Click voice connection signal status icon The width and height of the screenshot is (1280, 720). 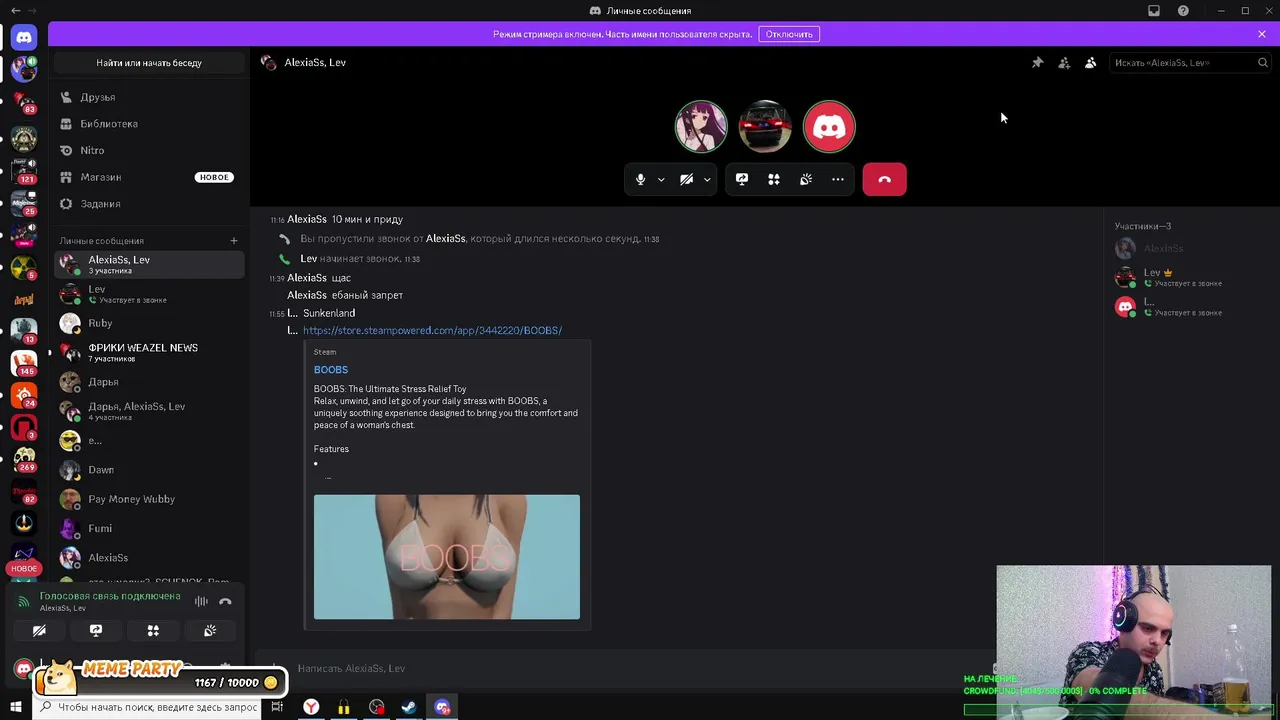pos(24,601)
